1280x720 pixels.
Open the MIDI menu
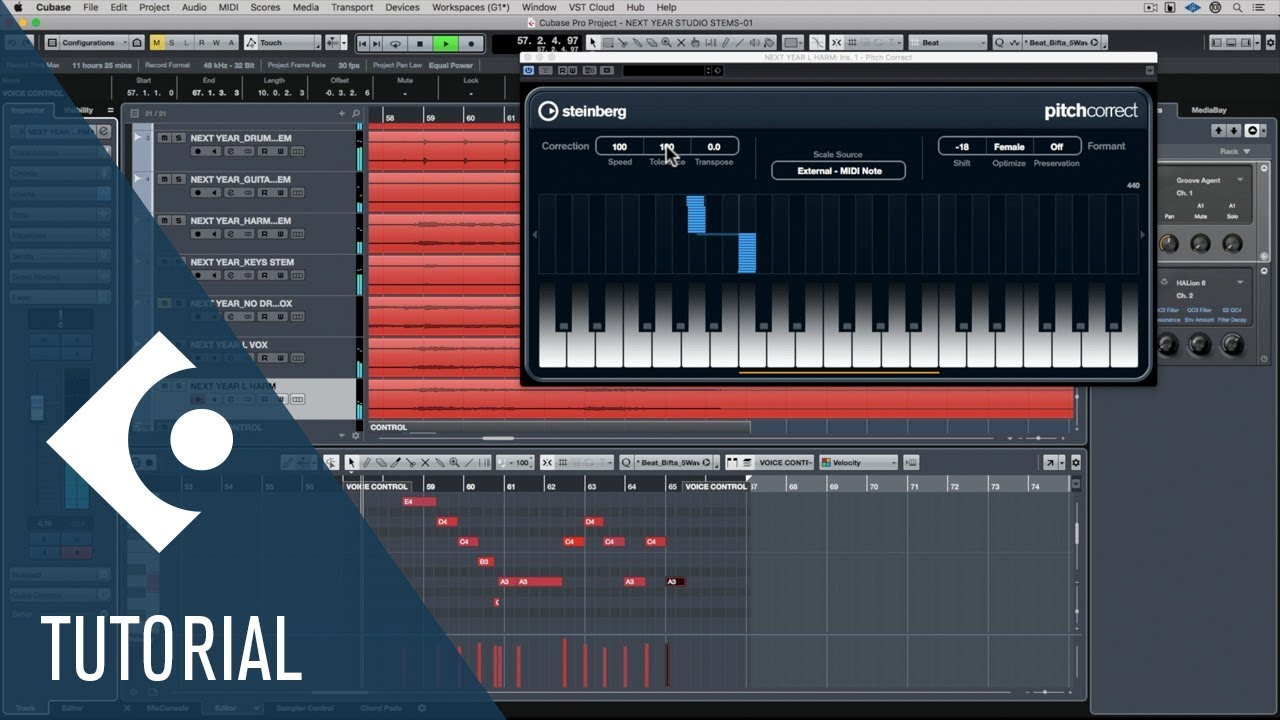[229, 7]
